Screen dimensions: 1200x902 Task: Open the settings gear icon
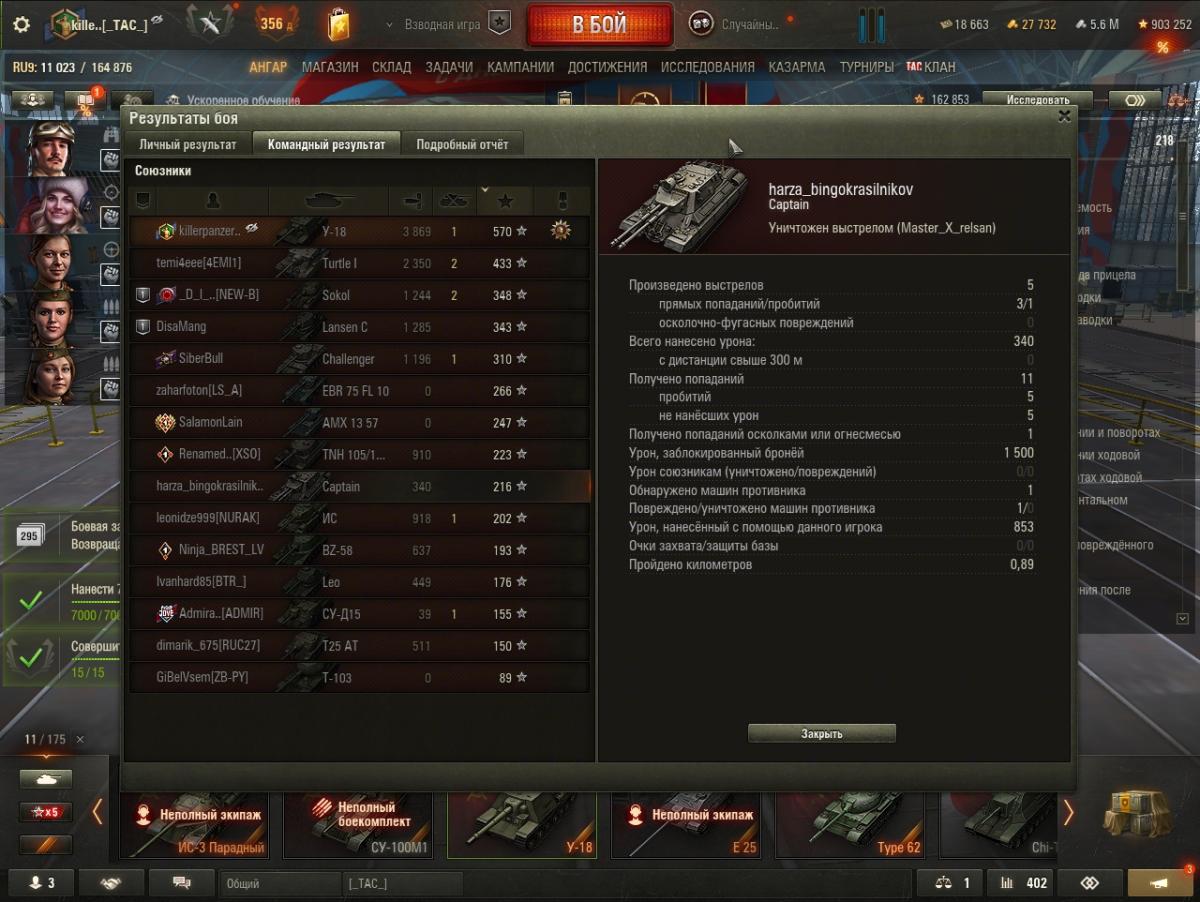coord(20,24)
